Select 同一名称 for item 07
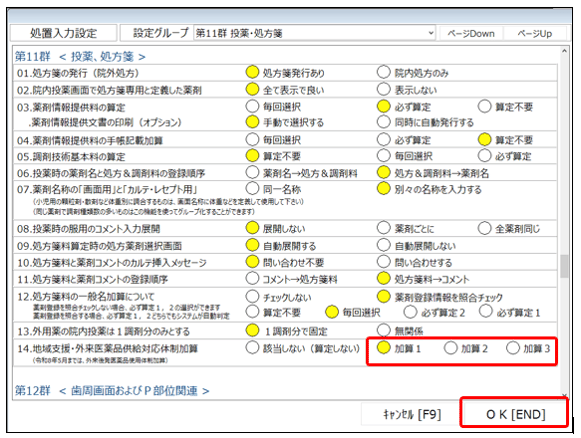581x438 pixels. point(252,189)
